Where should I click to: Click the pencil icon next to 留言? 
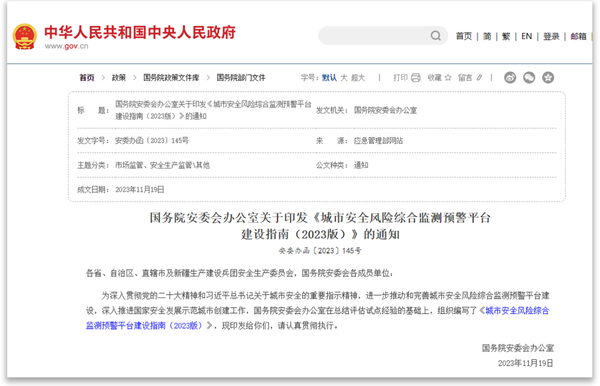point(479,78)
